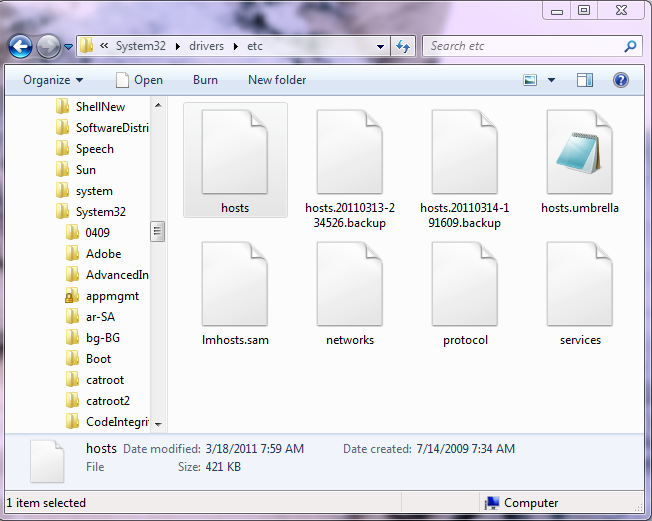Expand arrow after drivers in path
Viewport: 652px width, 521px height.
(x=236, y=46)
